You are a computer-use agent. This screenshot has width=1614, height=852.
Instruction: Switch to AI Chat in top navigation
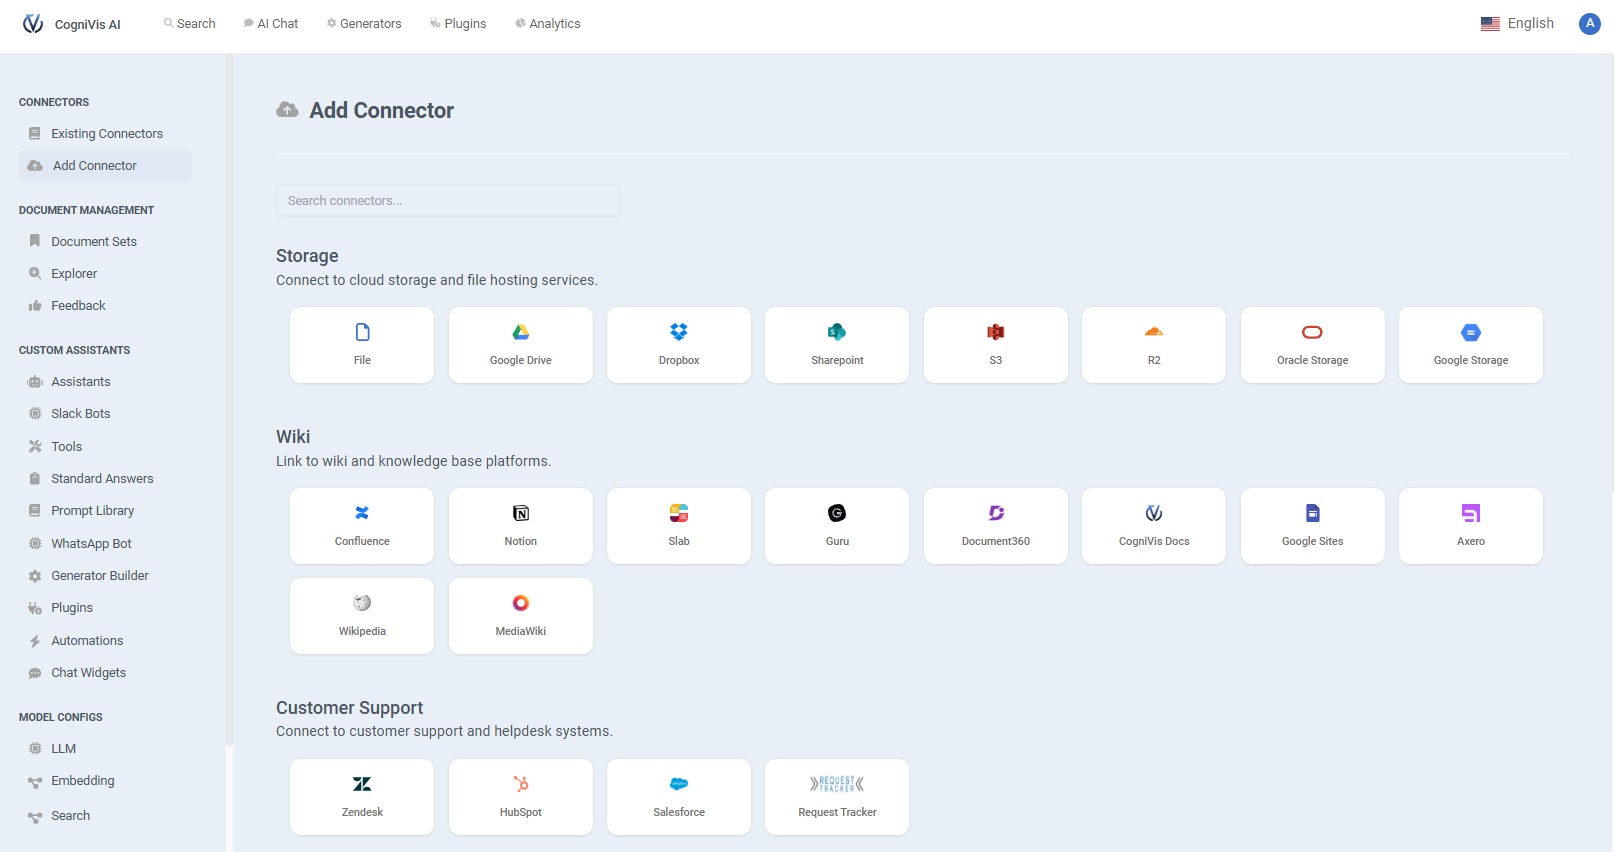pyautogui.click(x=271, y=23)
